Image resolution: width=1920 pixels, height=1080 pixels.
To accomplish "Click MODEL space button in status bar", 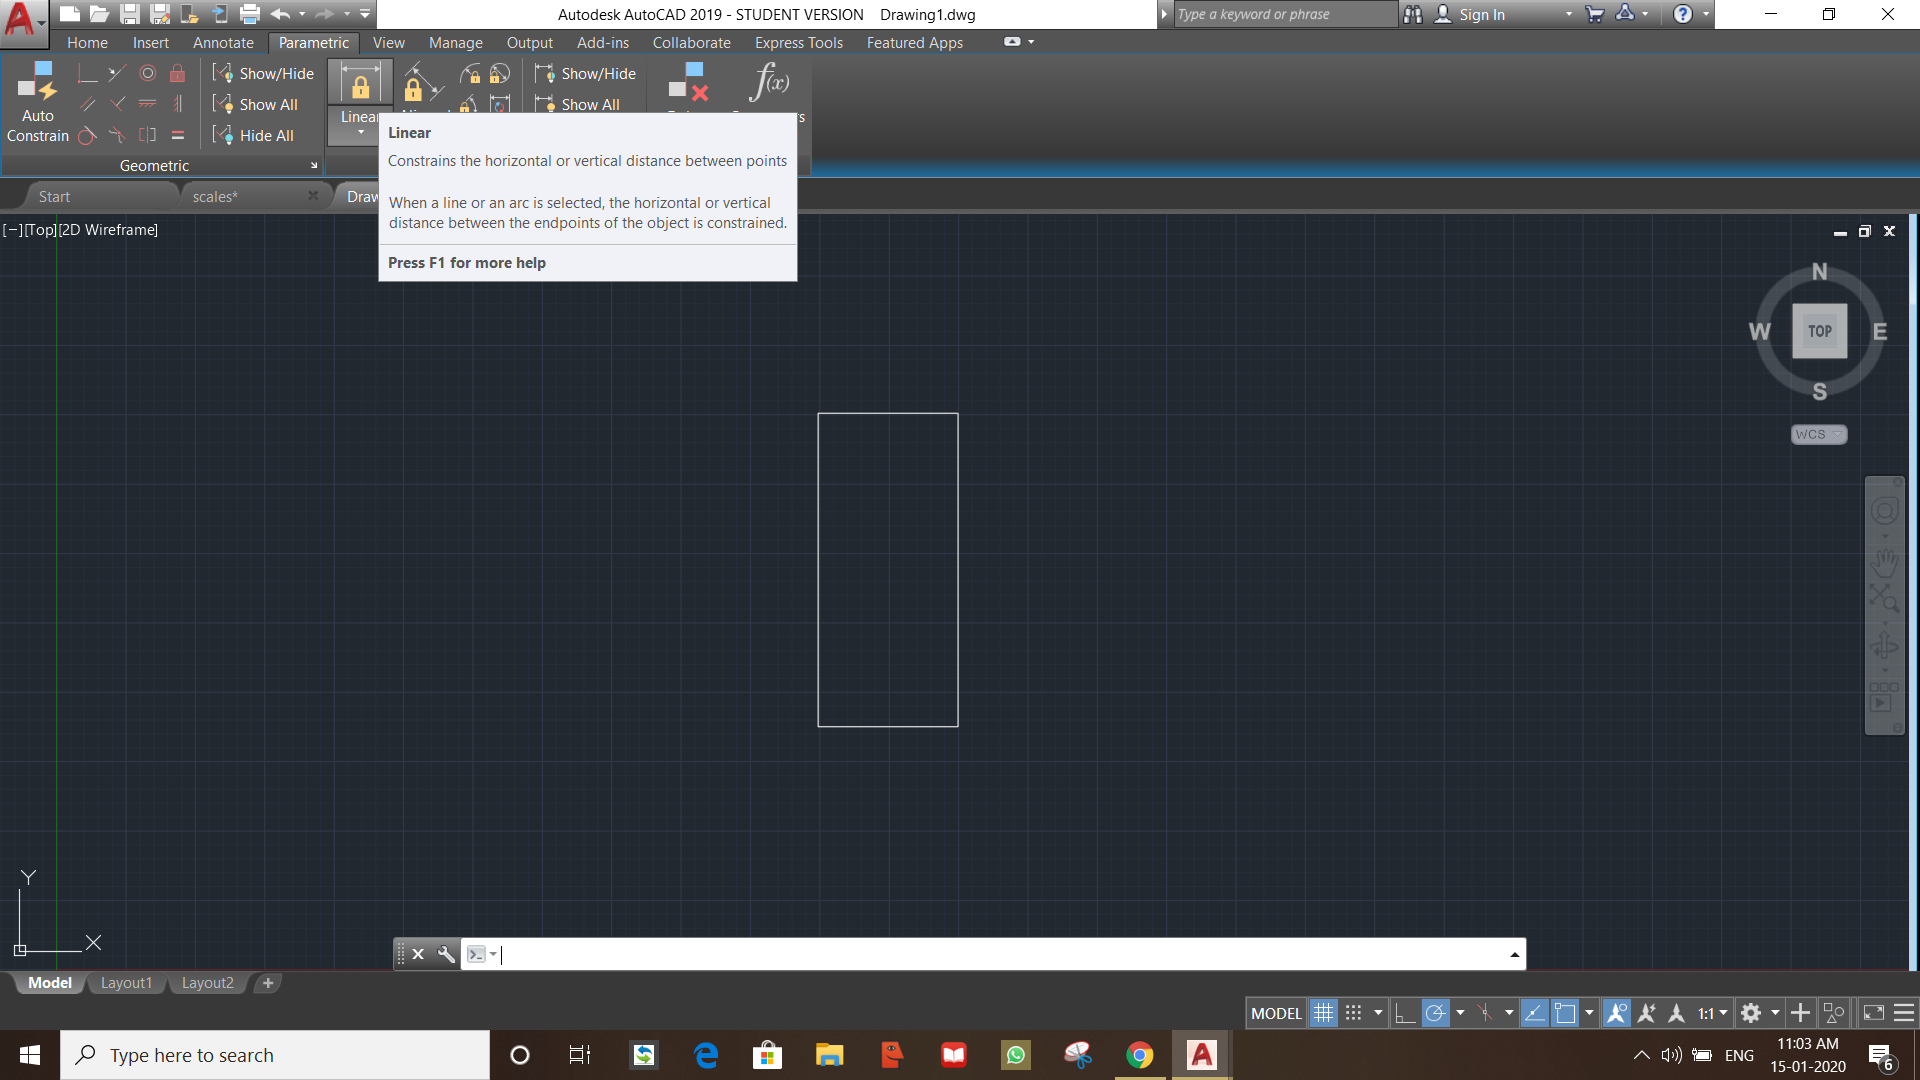I will 1276,1013.
